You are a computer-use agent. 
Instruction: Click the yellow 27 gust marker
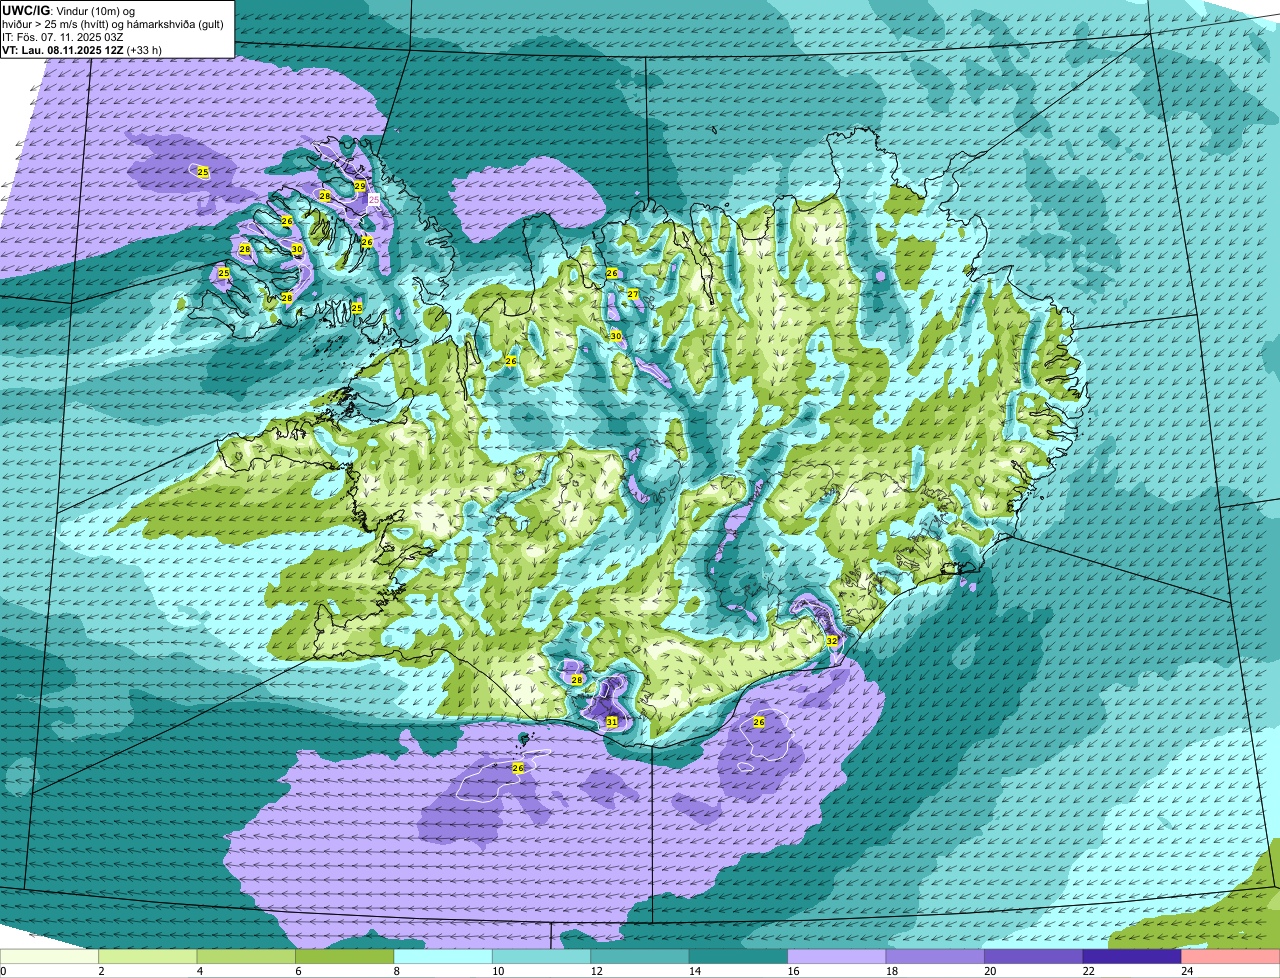pos(633,294)
